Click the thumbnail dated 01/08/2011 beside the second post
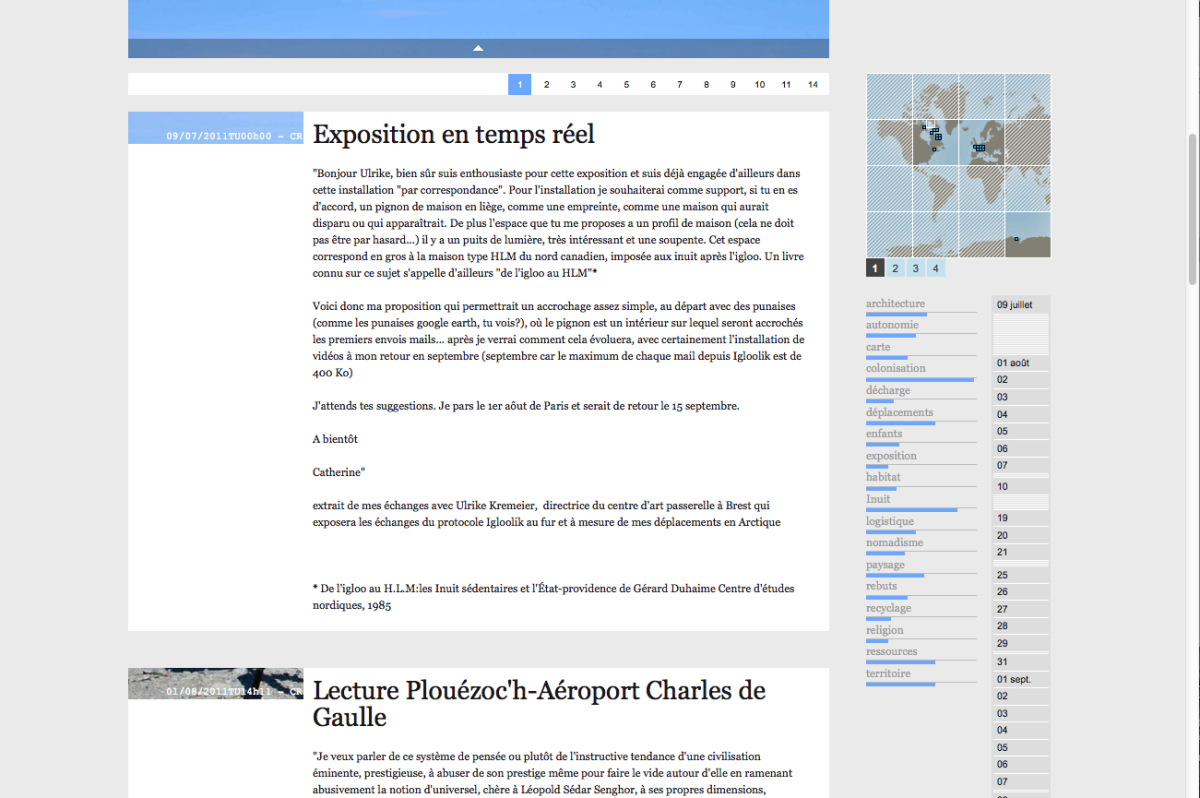 [215, 683]
